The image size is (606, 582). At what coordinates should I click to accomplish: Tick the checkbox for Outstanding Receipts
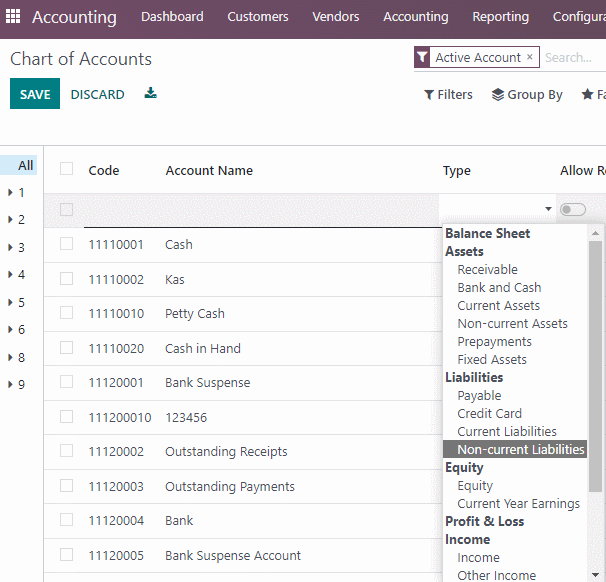coord(66,451)
